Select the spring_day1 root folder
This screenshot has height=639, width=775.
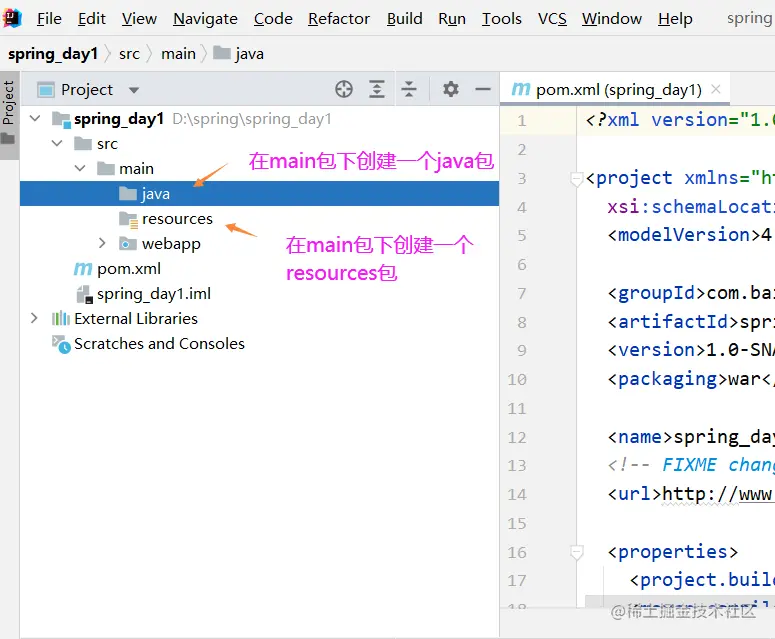119,119
